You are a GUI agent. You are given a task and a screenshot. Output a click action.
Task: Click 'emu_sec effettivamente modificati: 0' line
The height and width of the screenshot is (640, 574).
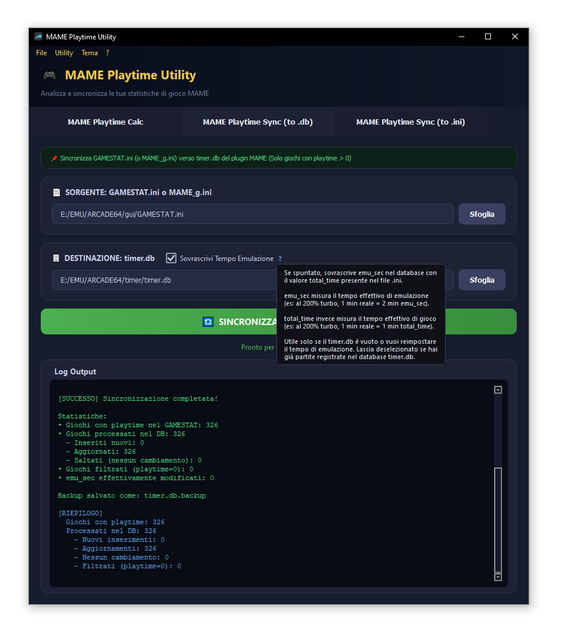[136, 478]
